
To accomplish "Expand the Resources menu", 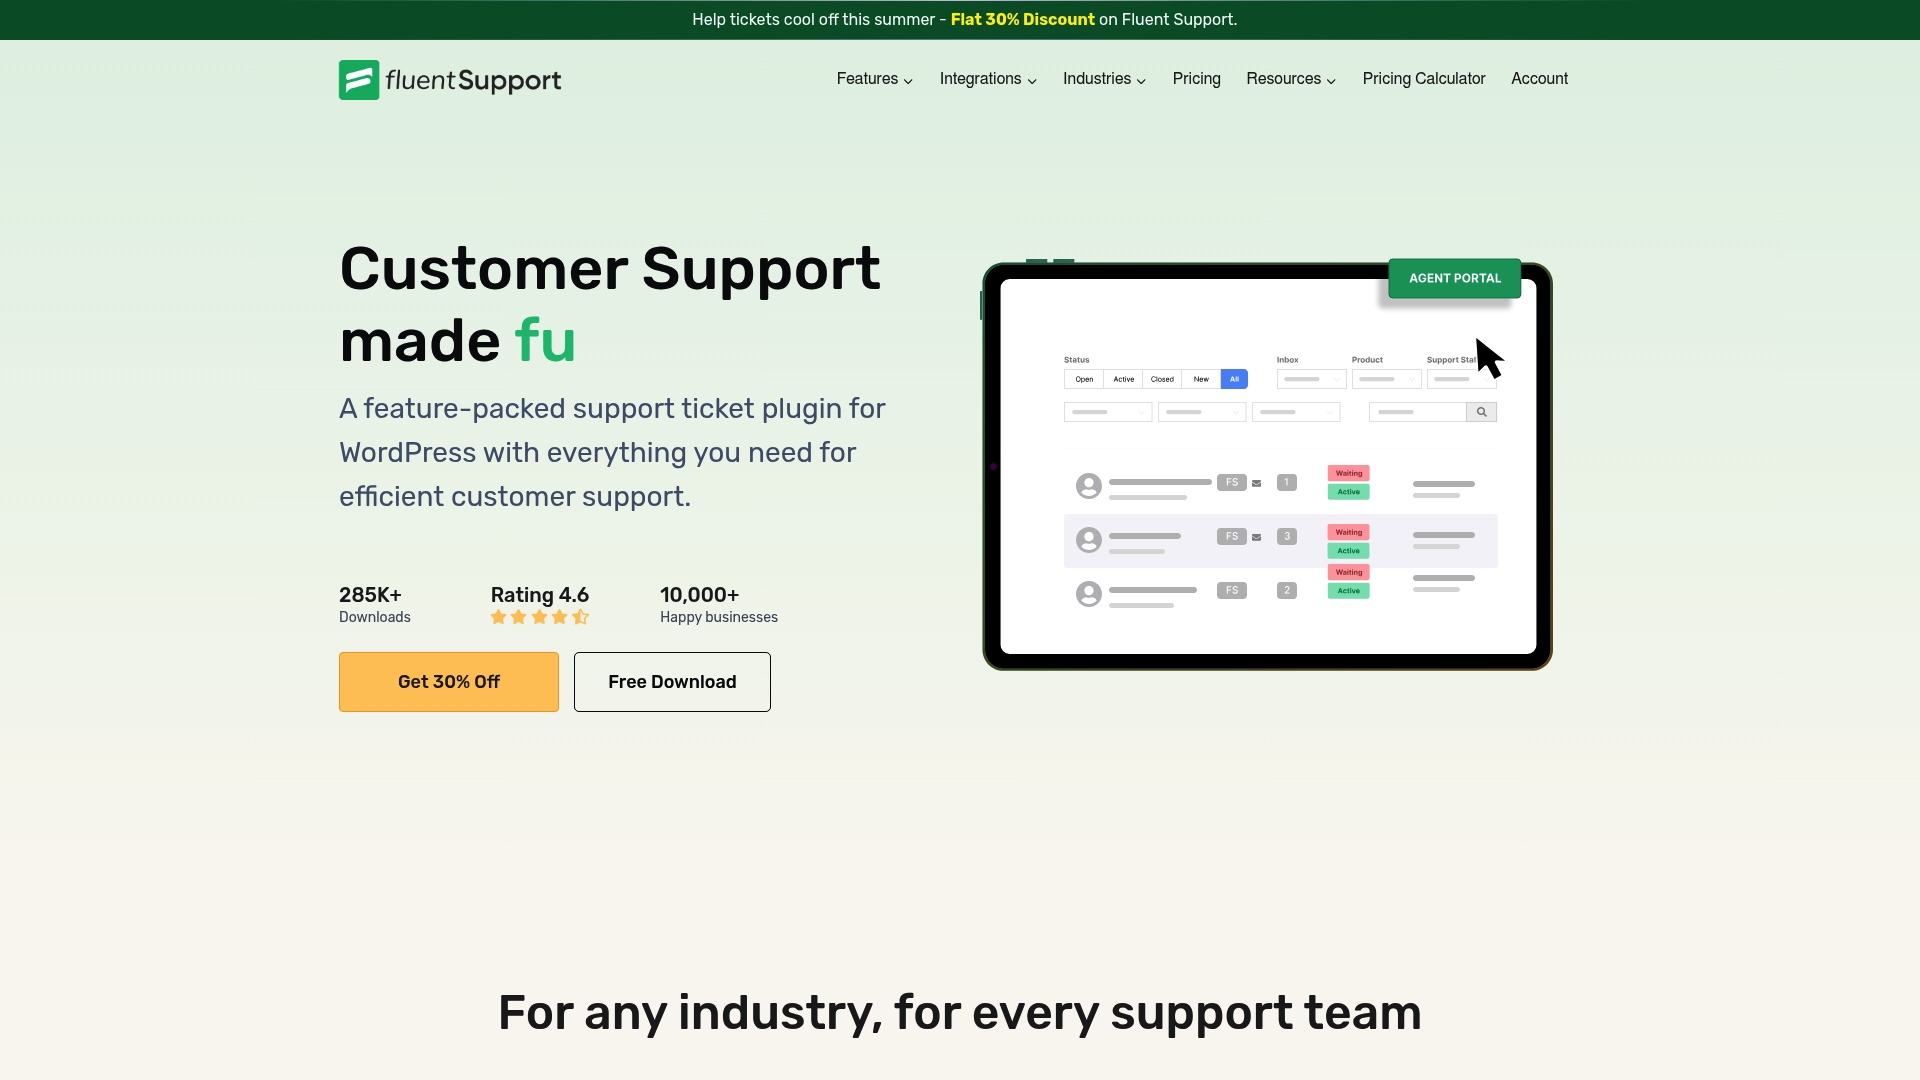I will tap(1291, 79).
